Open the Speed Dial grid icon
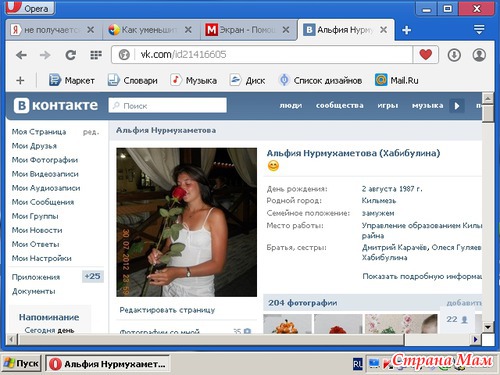500x375 pixels. point(96,55)
